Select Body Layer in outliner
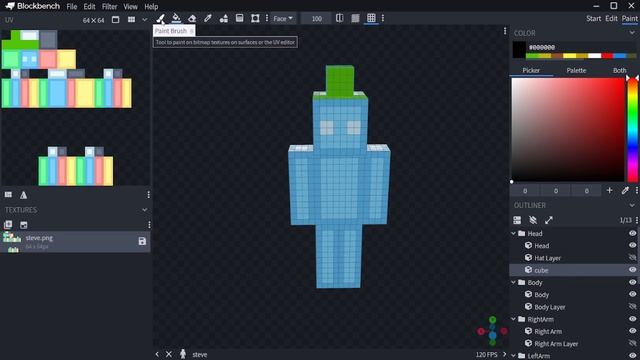 click(x=550, y=307)
